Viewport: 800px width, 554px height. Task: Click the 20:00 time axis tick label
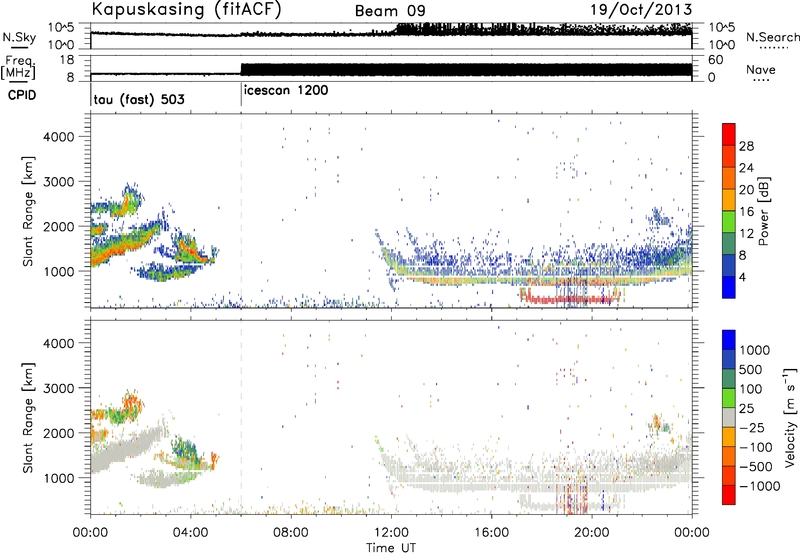click(x=591, y=533)
